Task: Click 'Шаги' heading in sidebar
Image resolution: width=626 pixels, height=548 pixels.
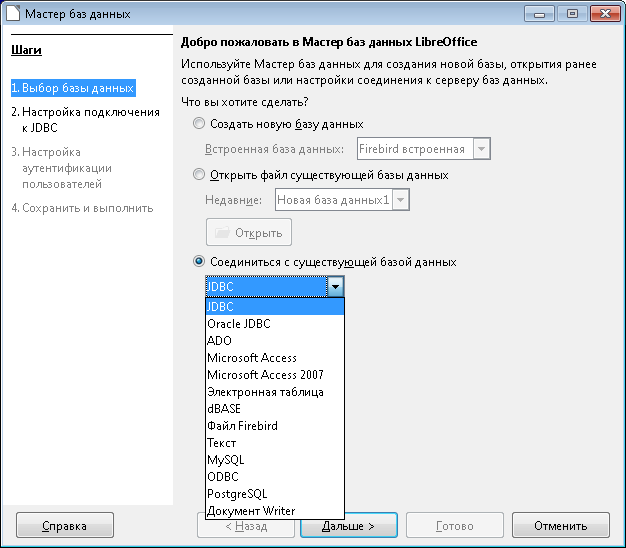Action: [26, 50]
